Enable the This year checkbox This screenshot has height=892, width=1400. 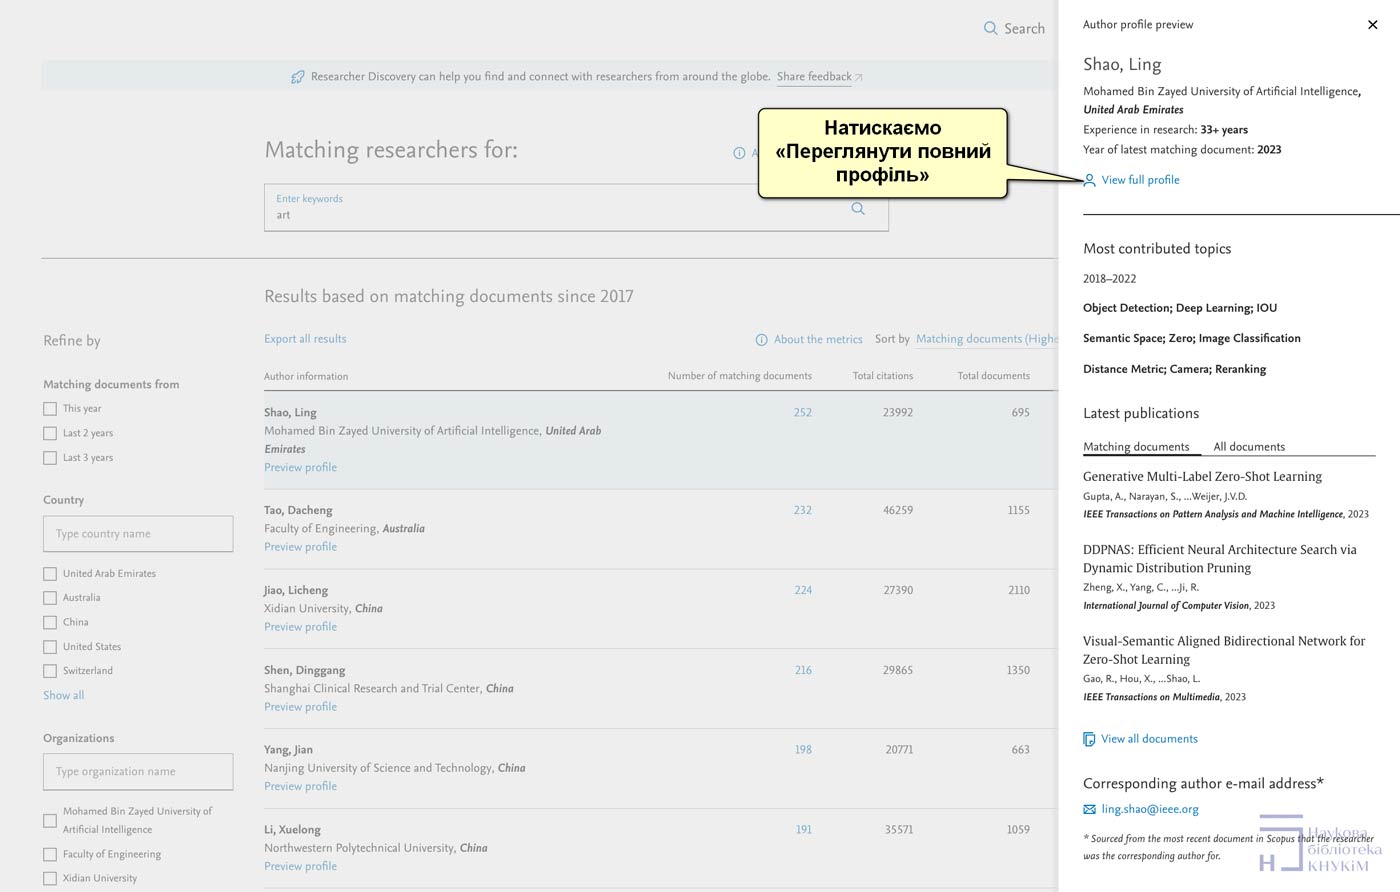point(50,409)
